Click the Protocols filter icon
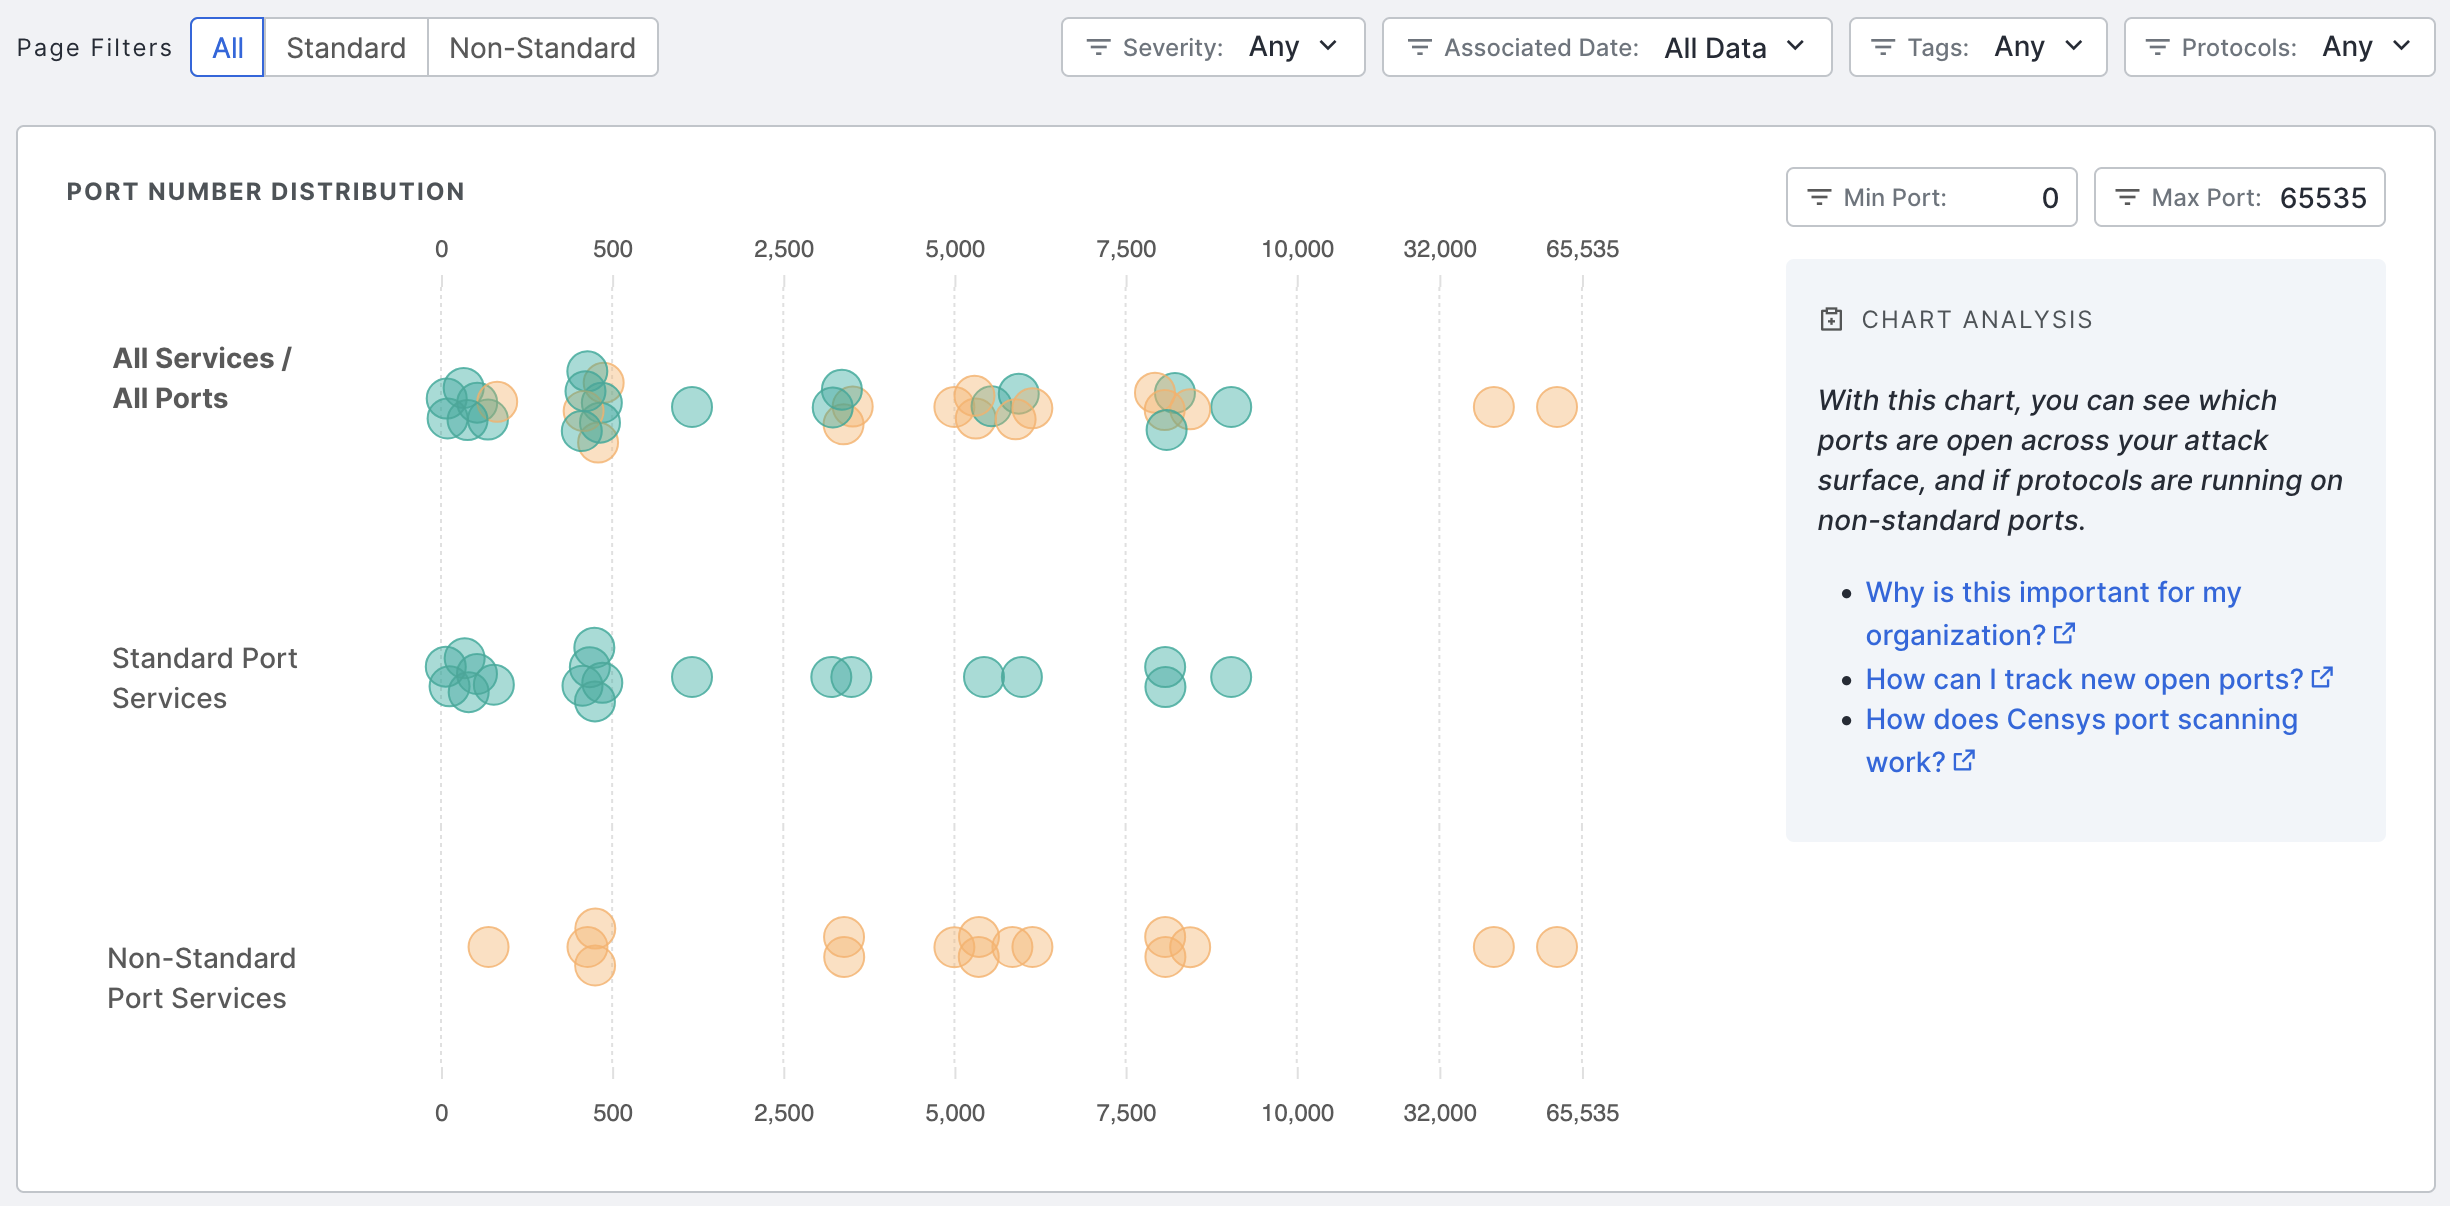The image size is (2450, 1206). click(x=2157, y=47)
